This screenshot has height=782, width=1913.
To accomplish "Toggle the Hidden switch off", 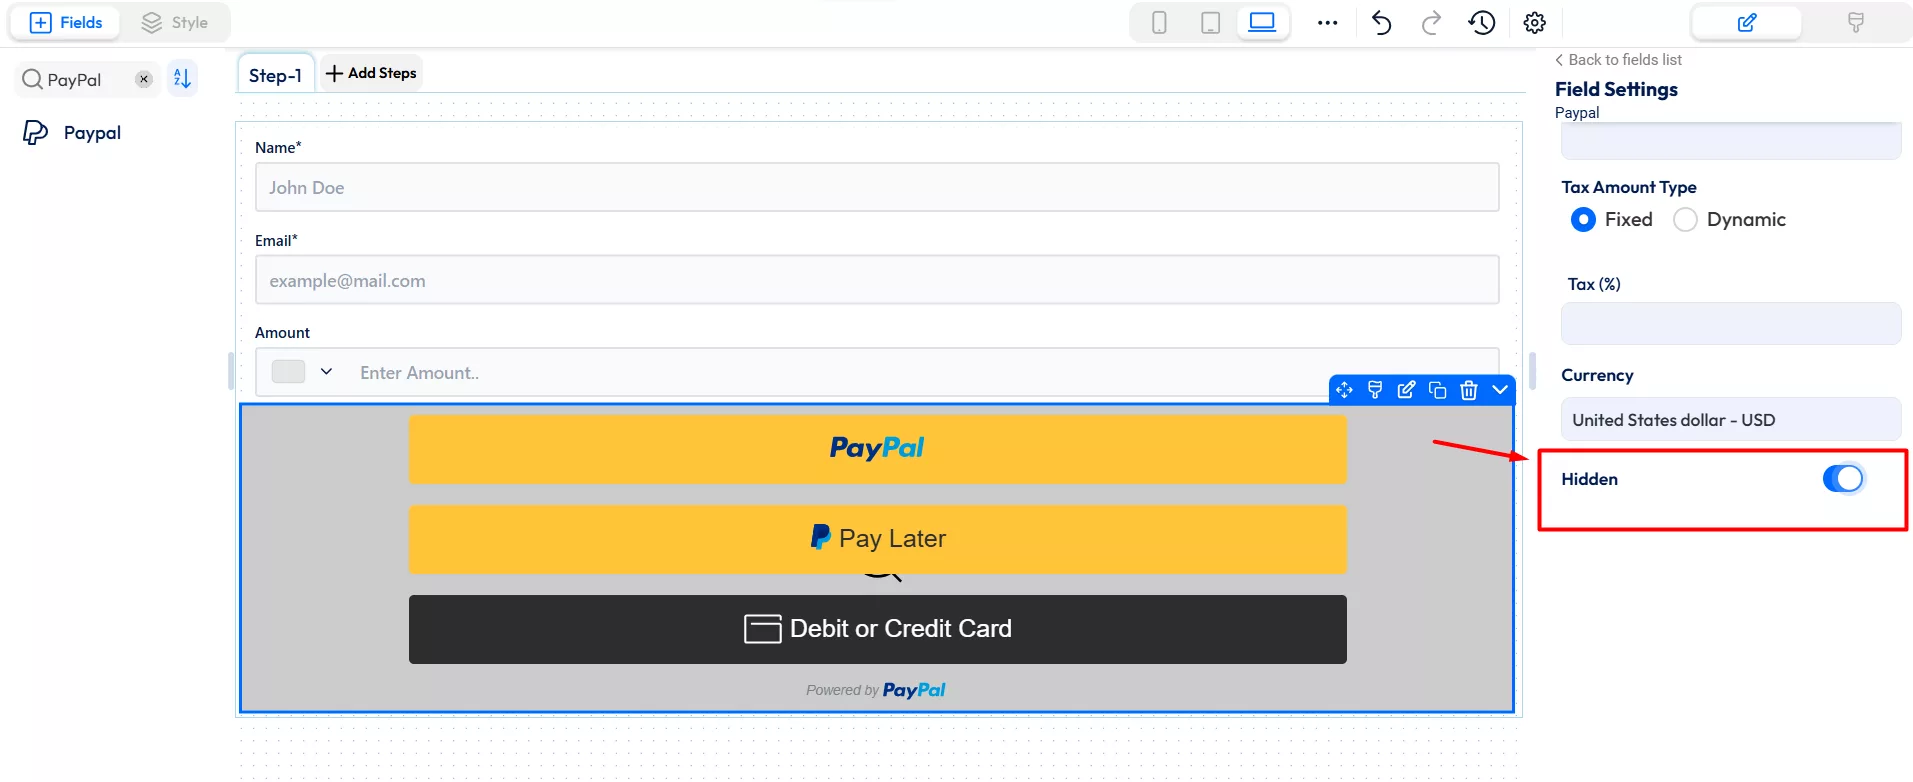I will [1843, 479].
